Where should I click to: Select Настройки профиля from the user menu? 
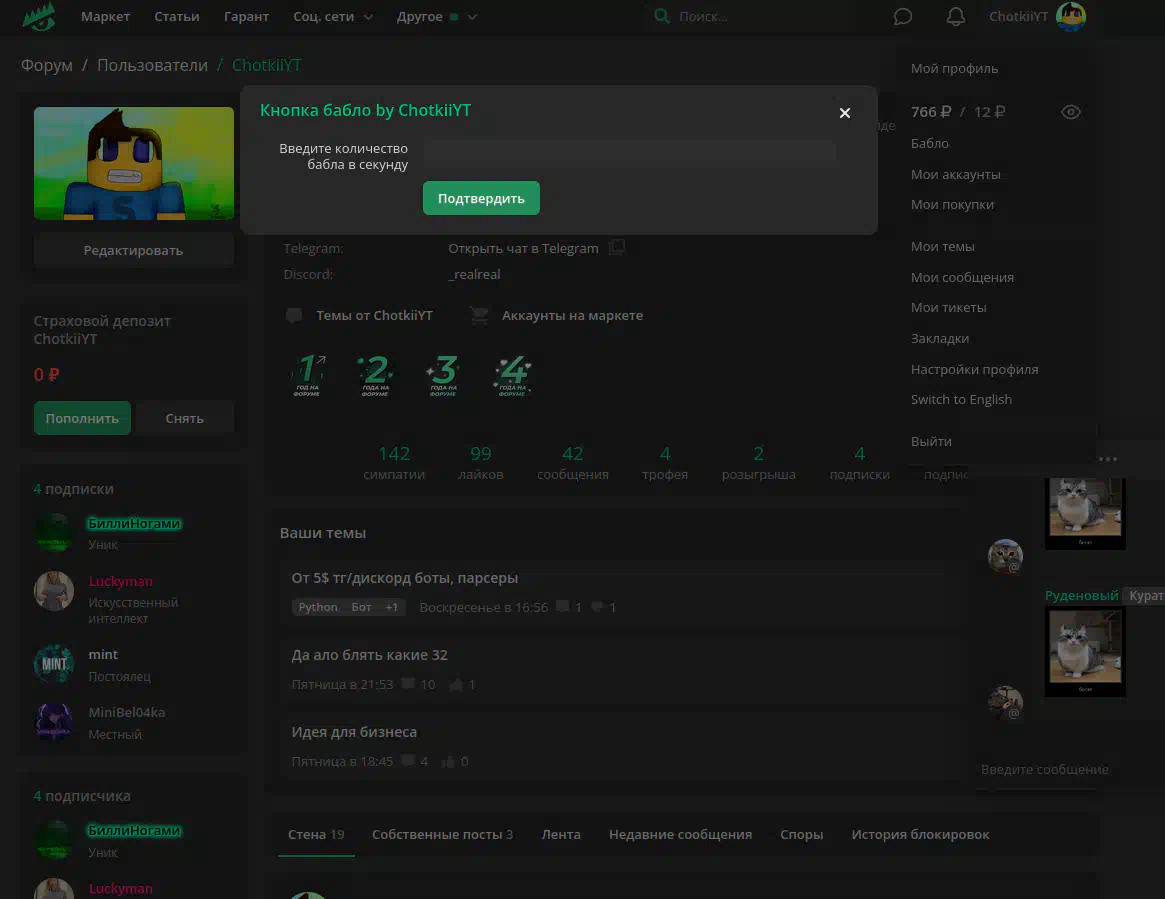coord(974,369)
